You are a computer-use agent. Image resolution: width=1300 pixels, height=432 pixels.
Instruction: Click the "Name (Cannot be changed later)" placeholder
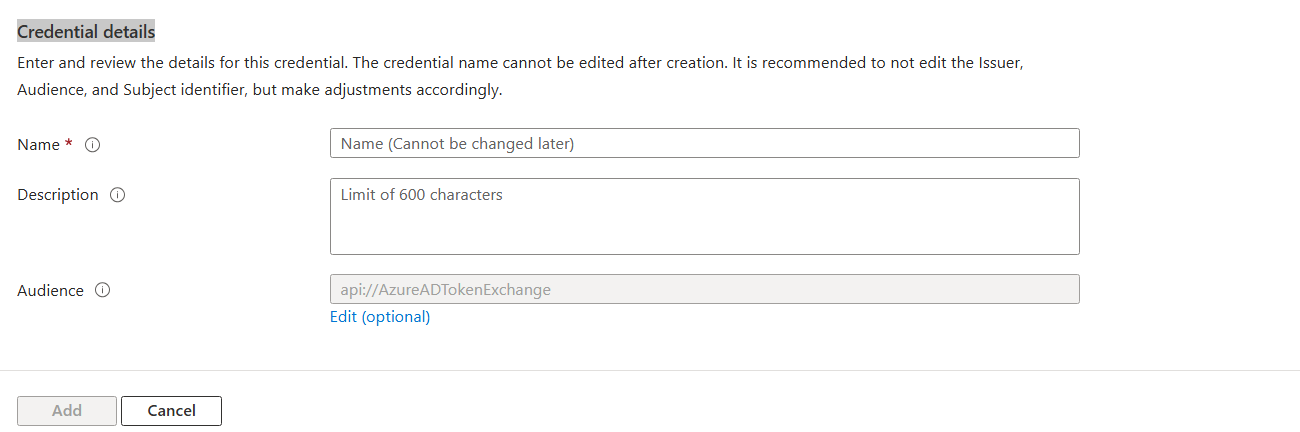click(x=457, y=144)
